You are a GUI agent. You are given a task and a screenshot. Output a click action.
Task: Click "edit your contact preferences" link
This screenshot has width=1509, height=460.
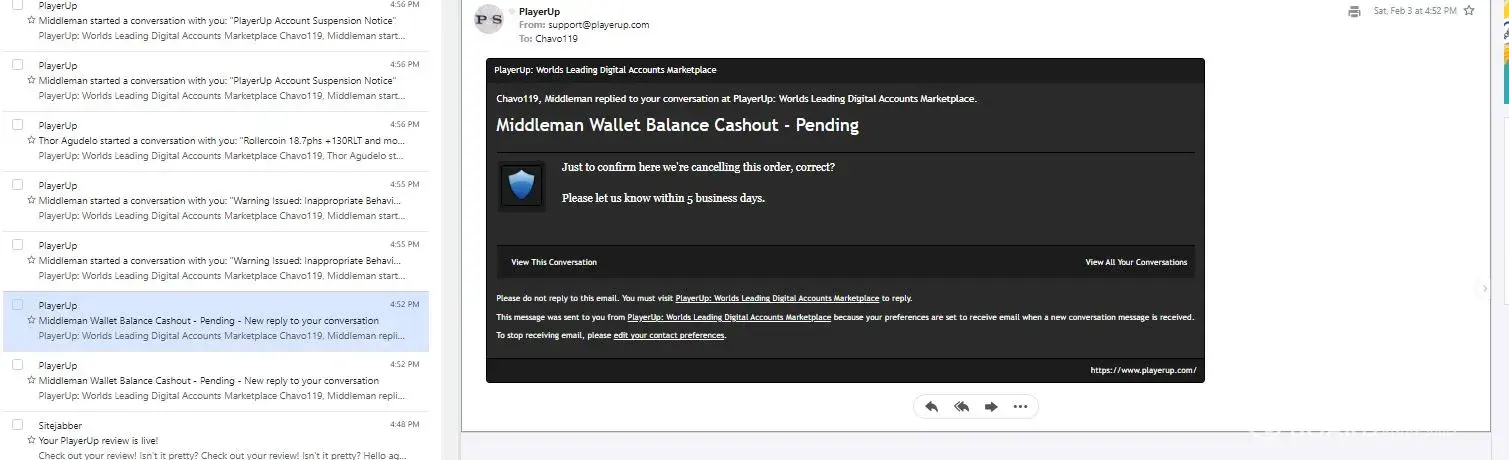click(669, 335)
